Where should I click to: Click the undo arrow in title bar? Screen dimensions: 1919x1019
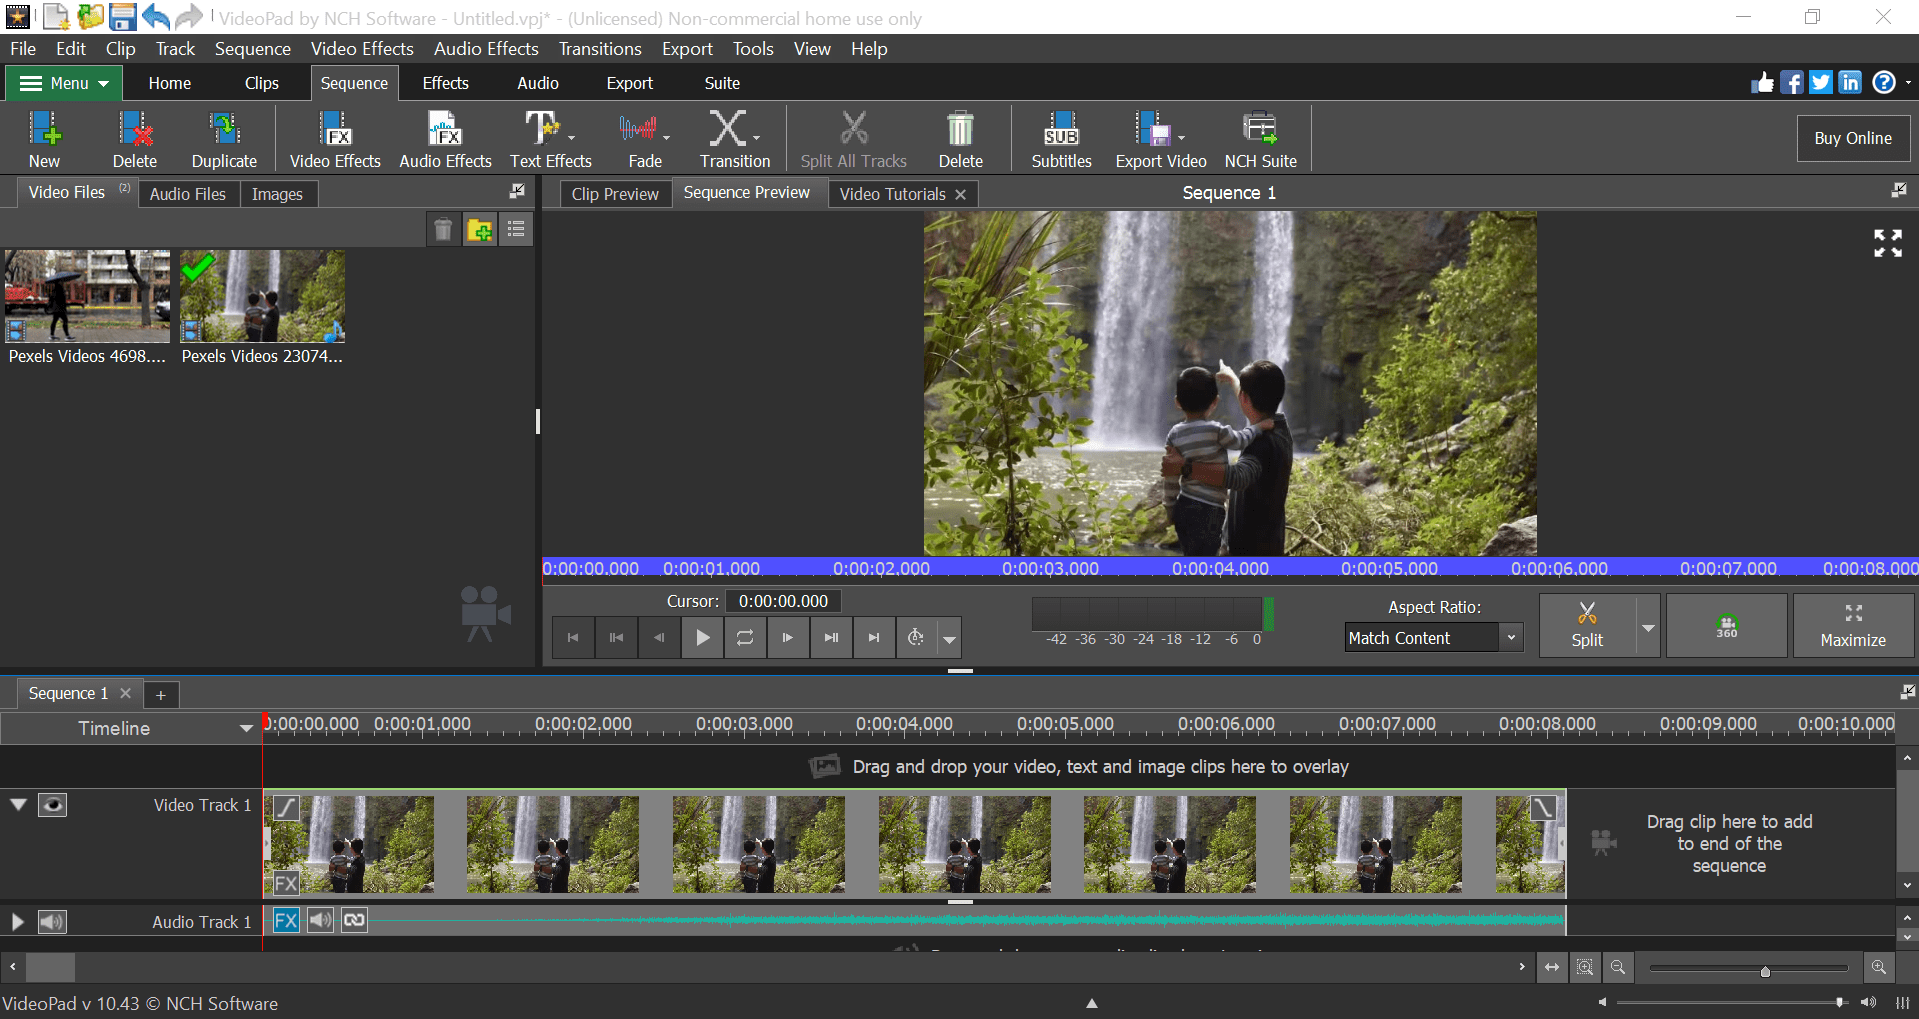tap(156, 17)
